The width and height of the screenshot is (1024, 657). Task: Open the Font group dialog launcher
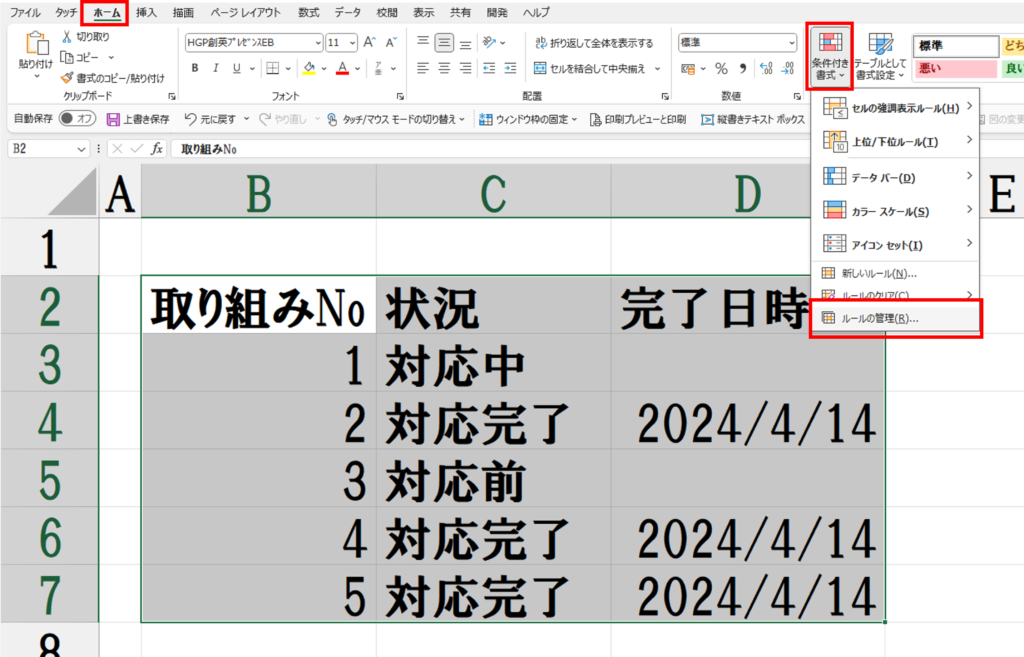[x=400, y=96]
